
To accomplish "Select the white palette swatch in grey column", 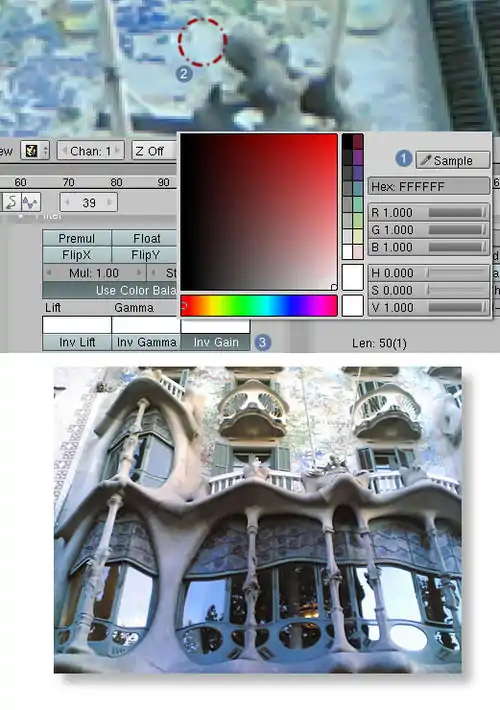I will (x=347, y=252).
